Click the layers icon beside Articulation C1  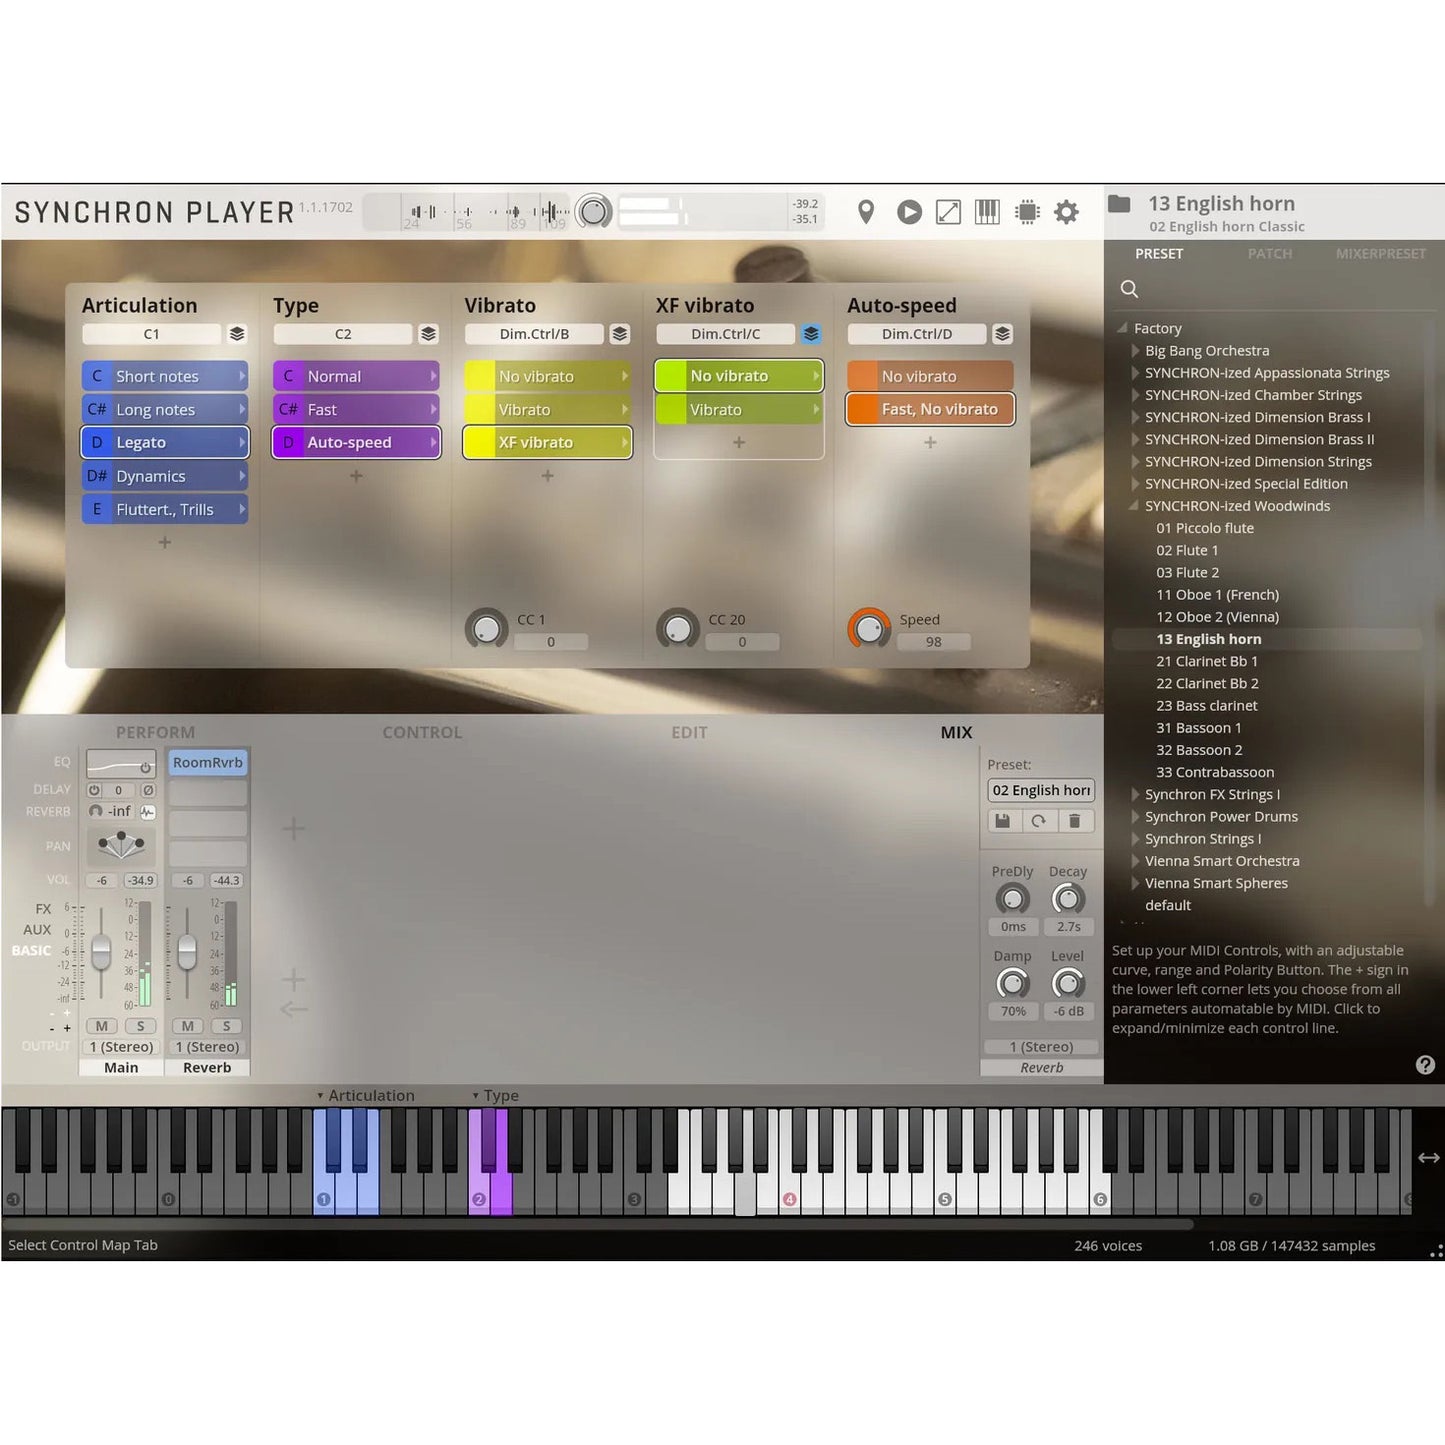tap(237, 334)
